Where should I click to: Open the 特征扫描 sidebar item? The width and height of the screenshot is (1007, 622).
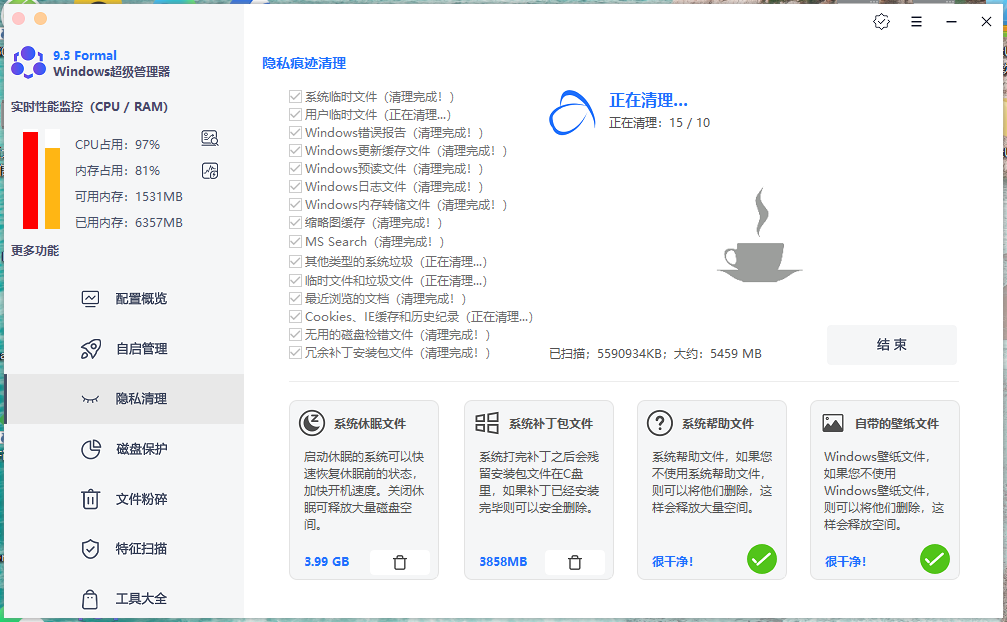[x=124, y=549]
